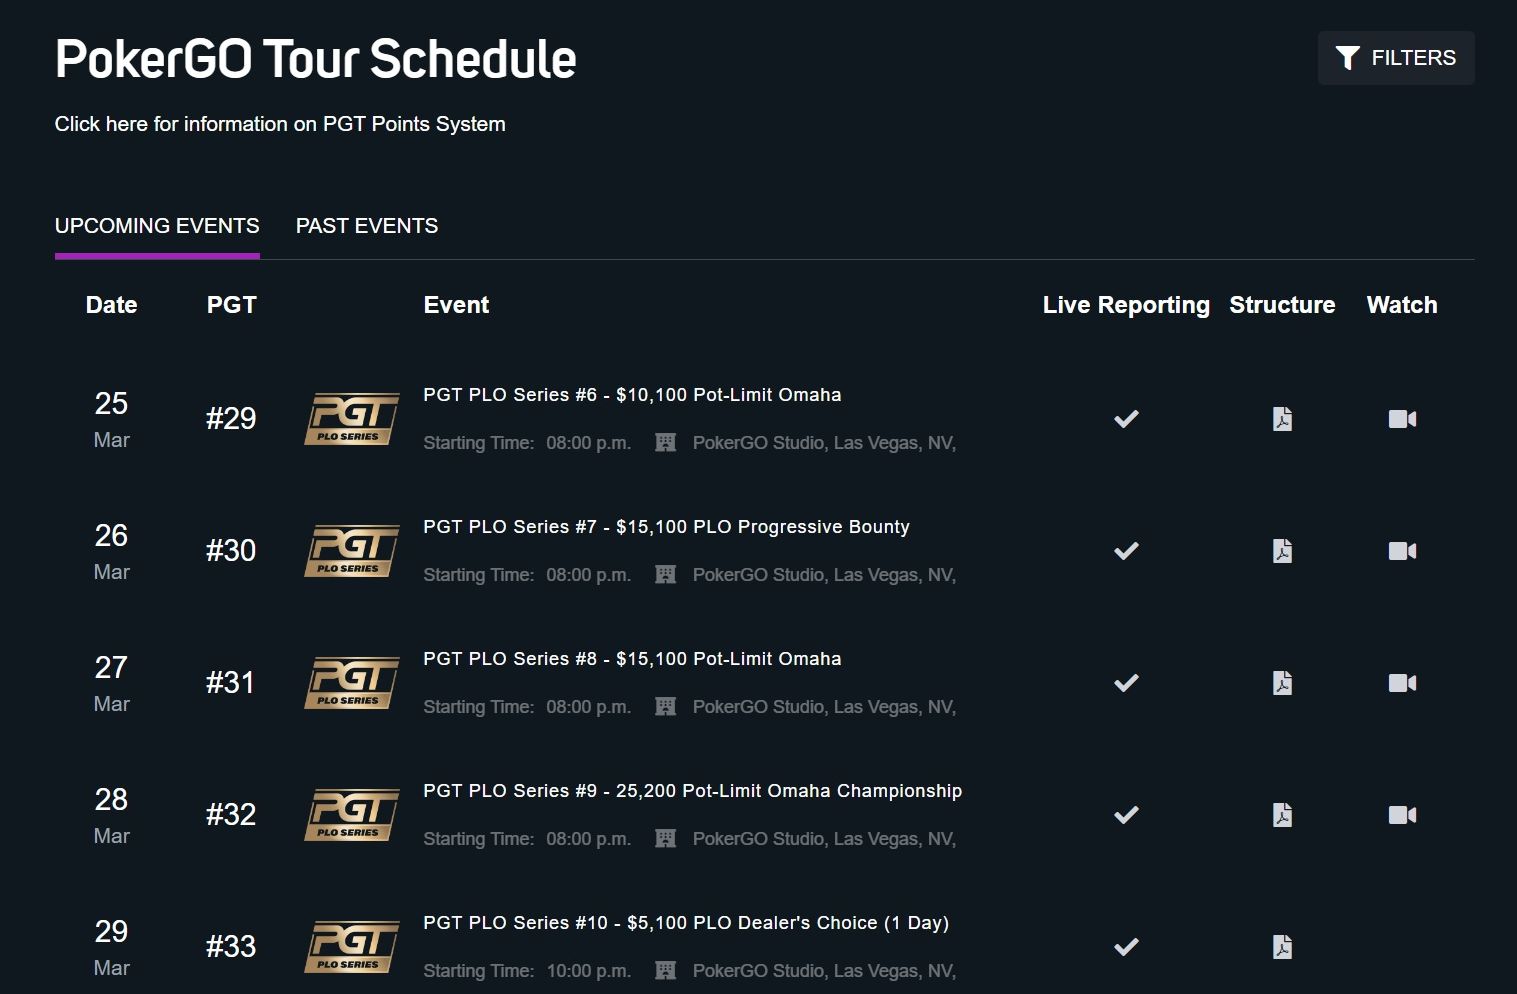Select the UPCOMING EVENTS tab
Screen dimensions: 1517x994
click(x=157, y=226)
